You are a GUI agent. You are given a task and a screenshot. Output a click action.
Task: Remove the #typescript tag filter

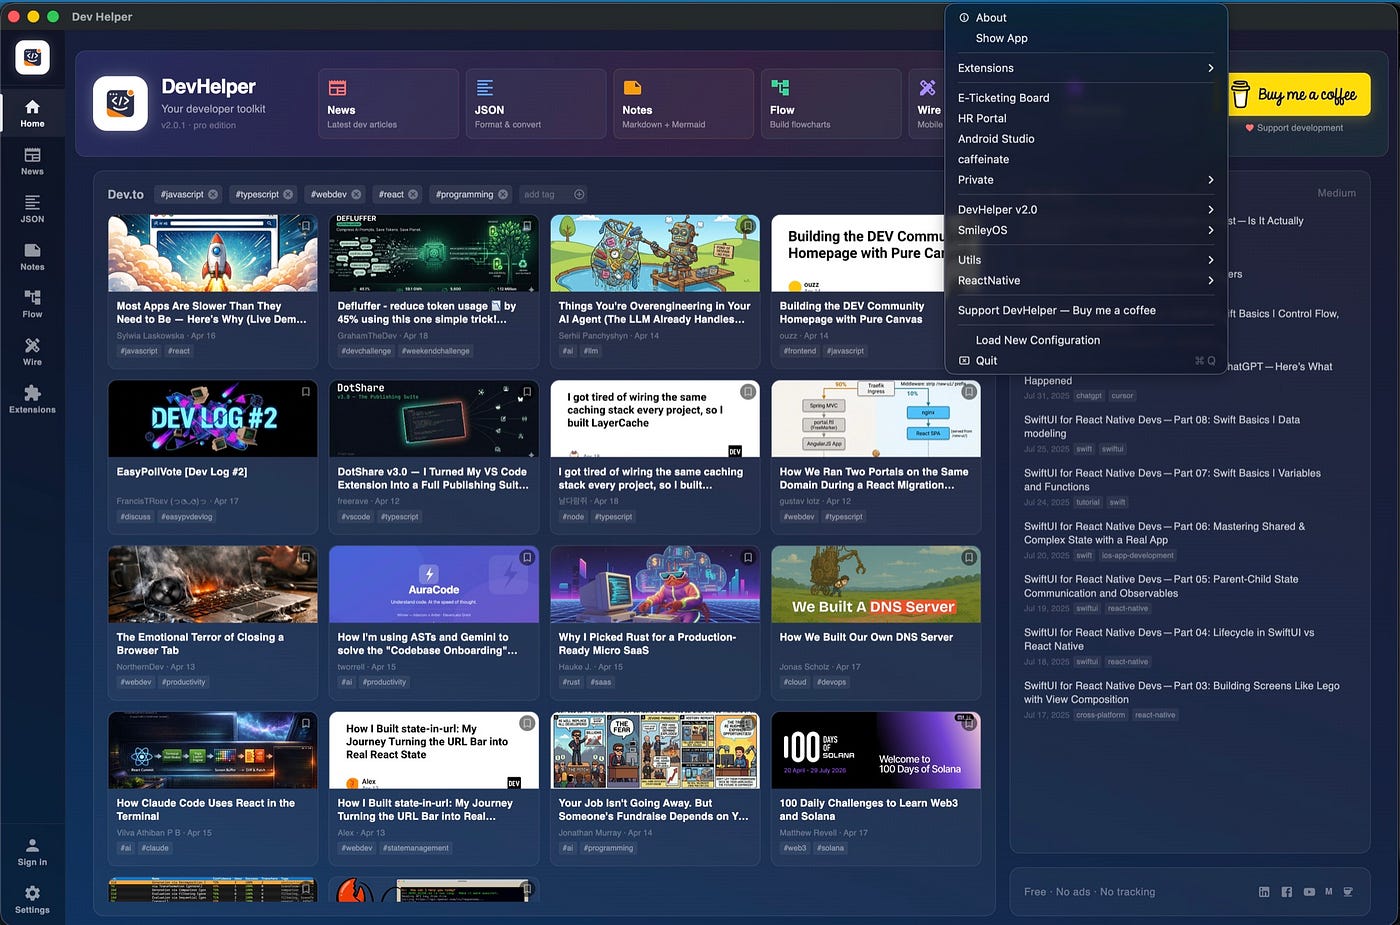[288, 194]
